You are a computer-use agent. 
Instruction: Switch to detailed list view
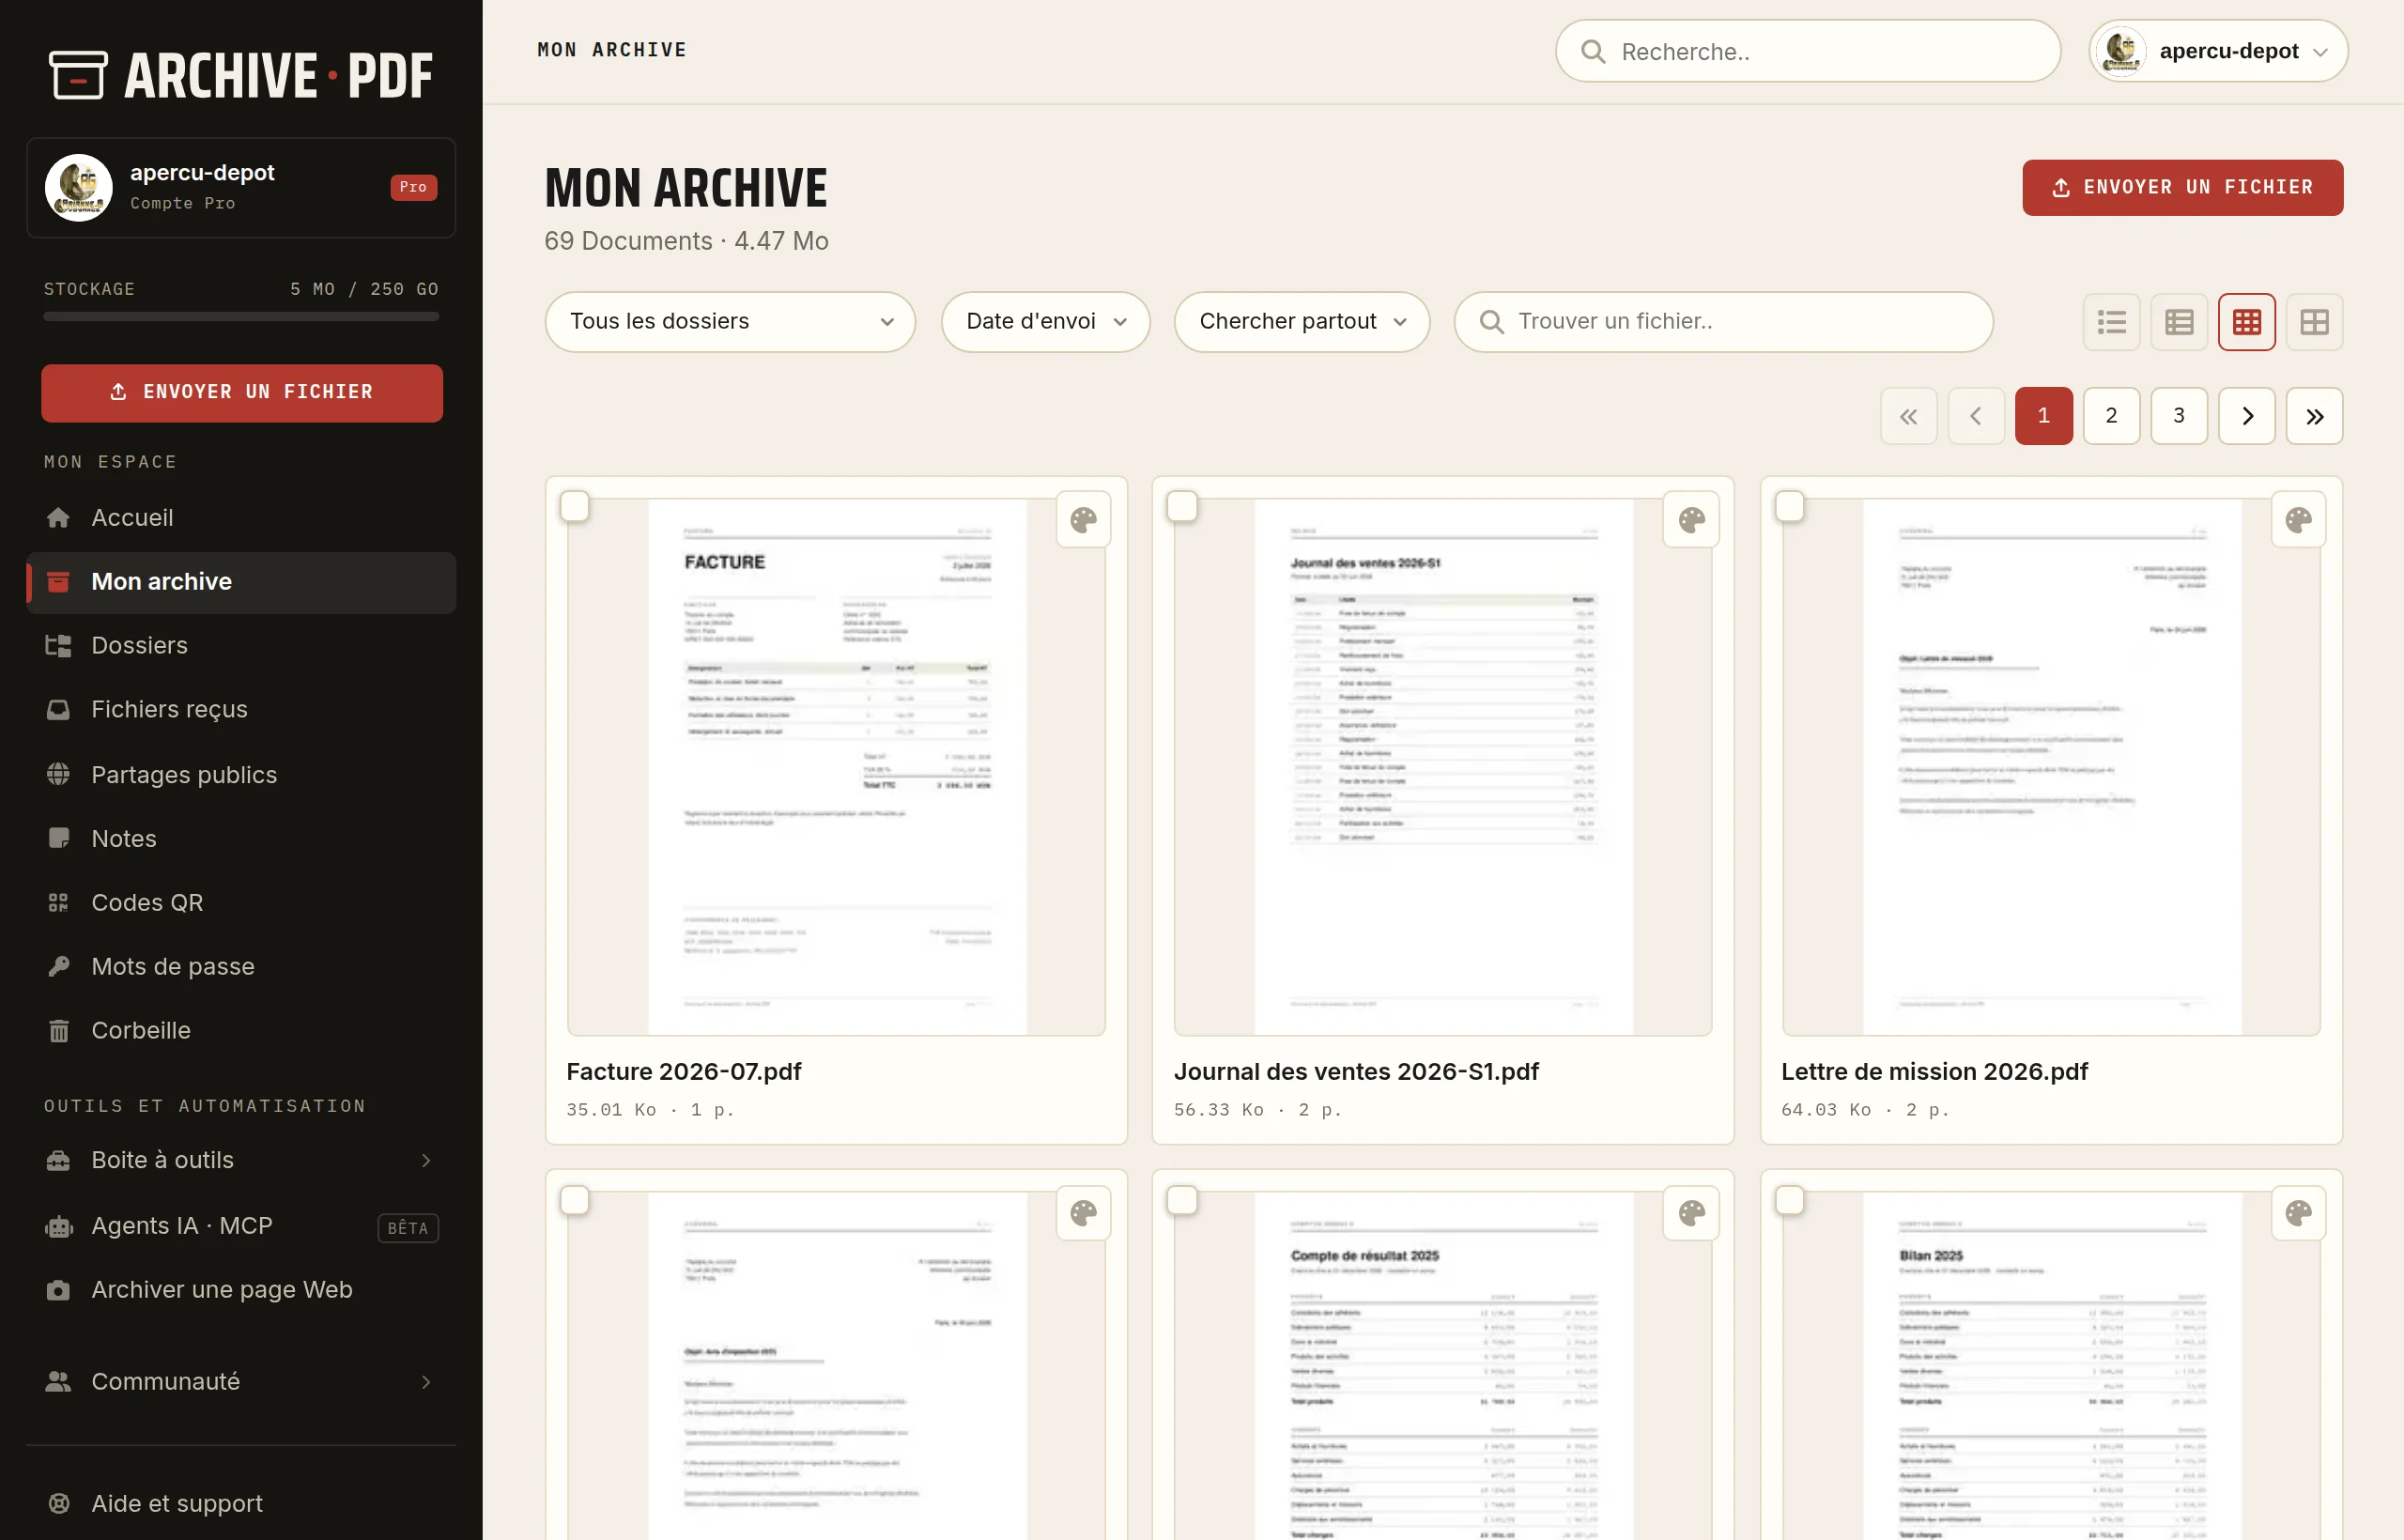pos(2179,321)
